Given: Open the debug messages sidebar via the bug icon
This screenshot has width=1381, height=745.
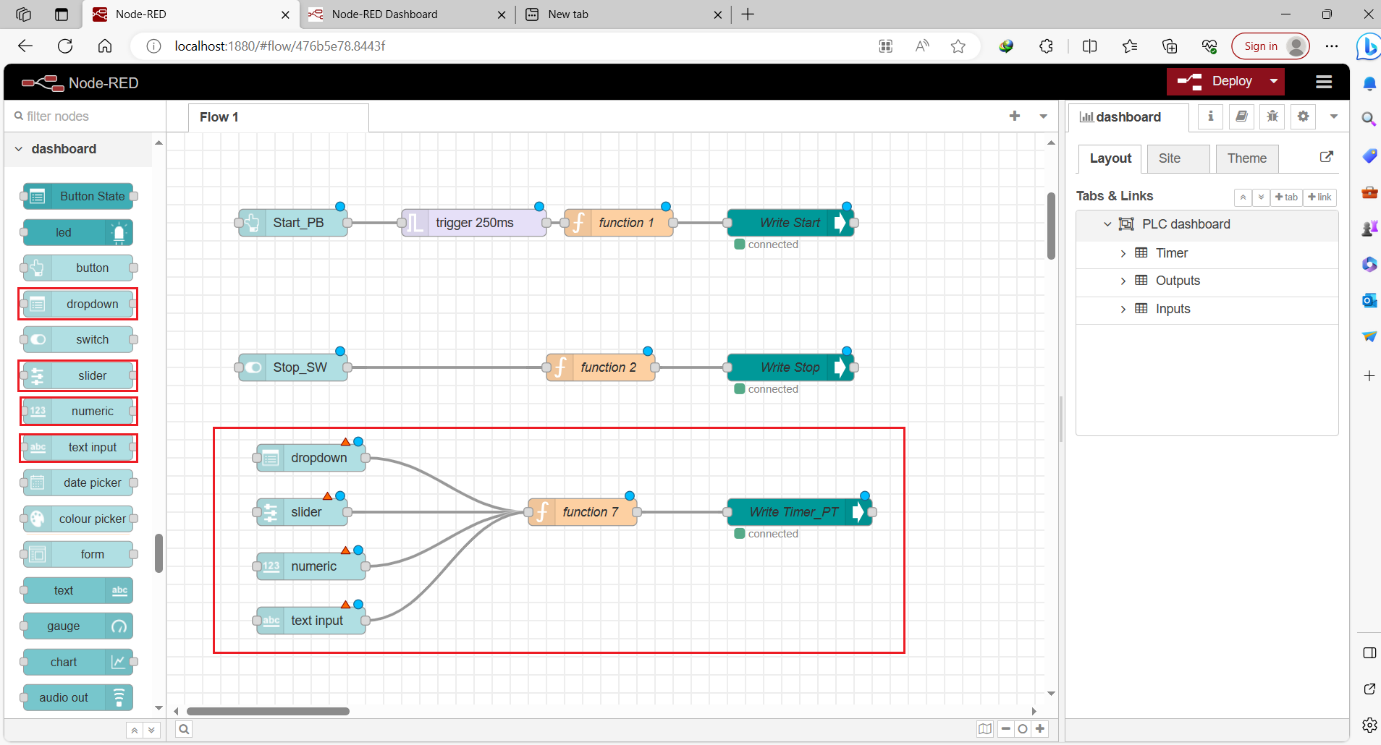Looking at the screenshot, I should [1272, 117].
